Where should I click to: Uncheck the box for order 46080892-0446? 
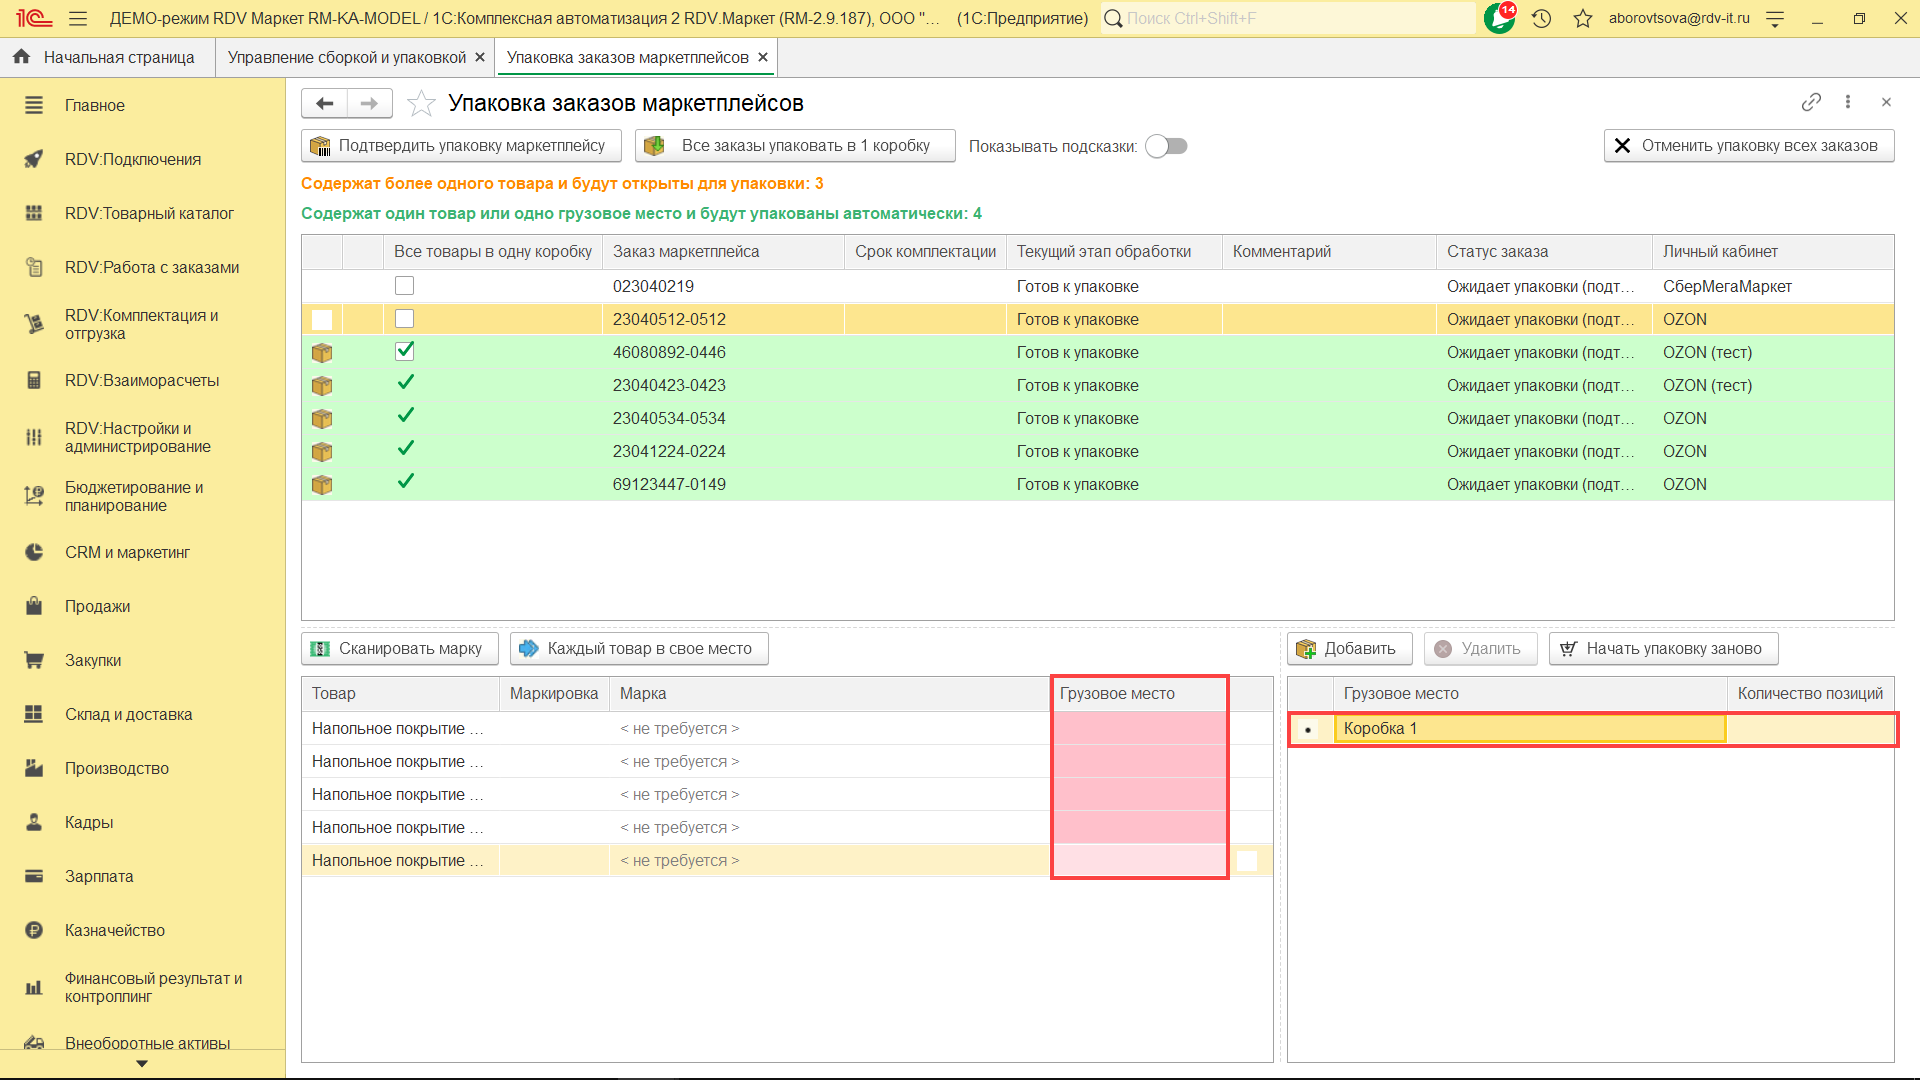(404, 351)
